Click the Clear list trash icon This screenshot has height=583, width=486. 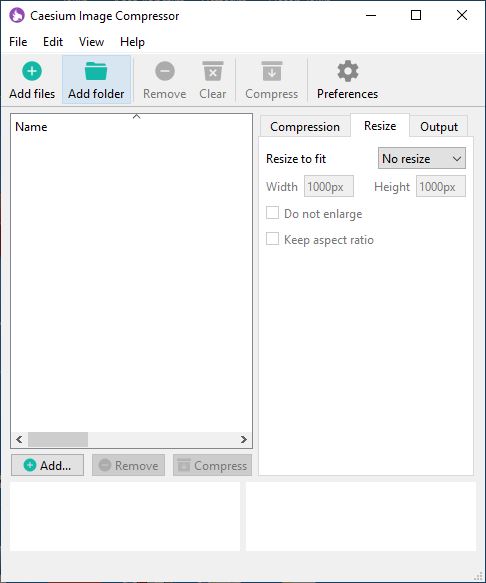pyautogui.click(x=213, y=71)
